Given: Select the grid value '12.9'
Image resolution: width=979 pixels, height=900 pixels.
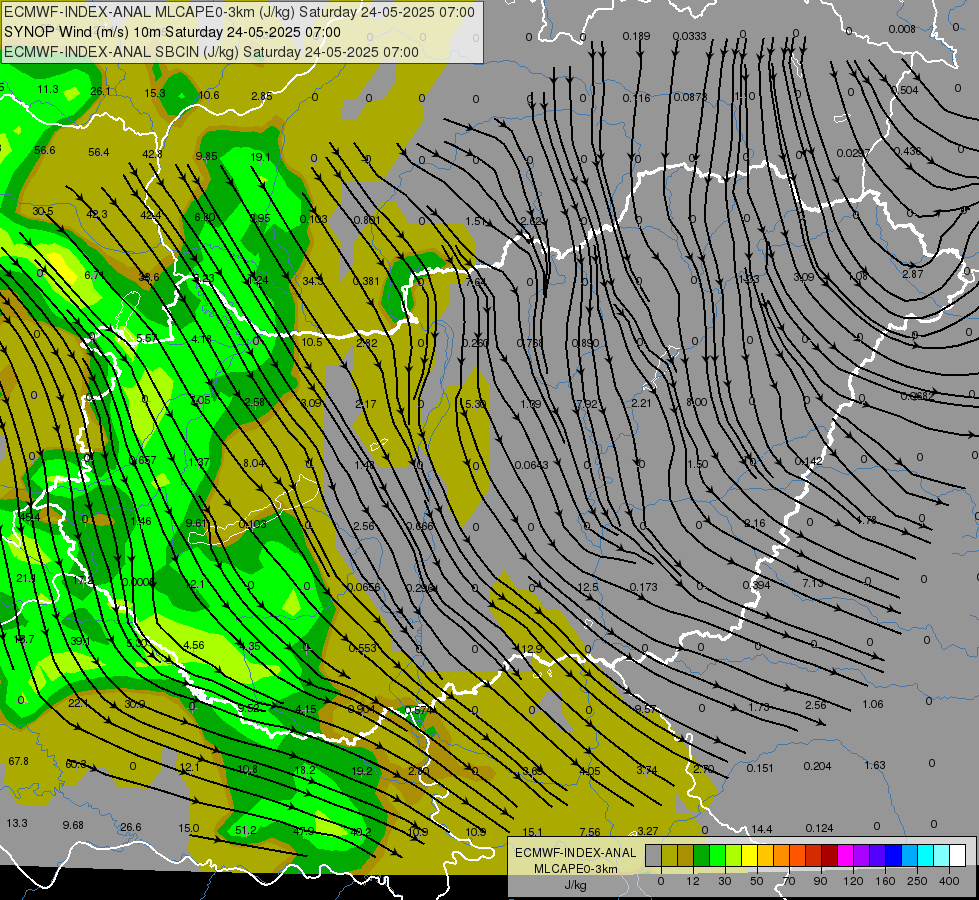Looking at the screenshot, I should tap(531, 650).
